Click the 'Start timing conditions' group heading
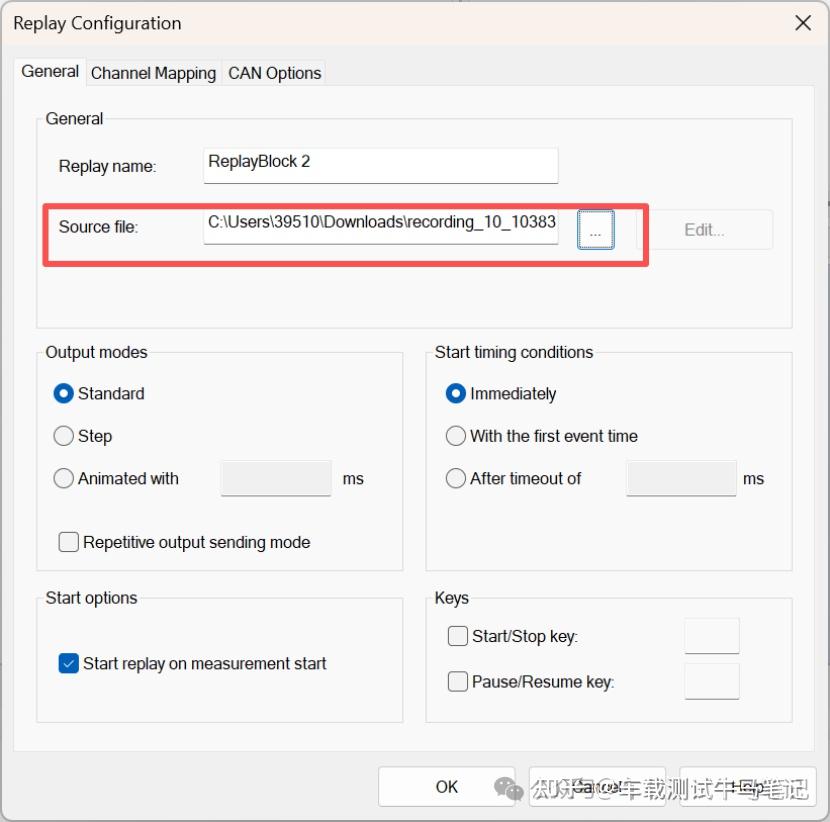The height and width of the screenshot is (822, 830). (x=513, y=353)
